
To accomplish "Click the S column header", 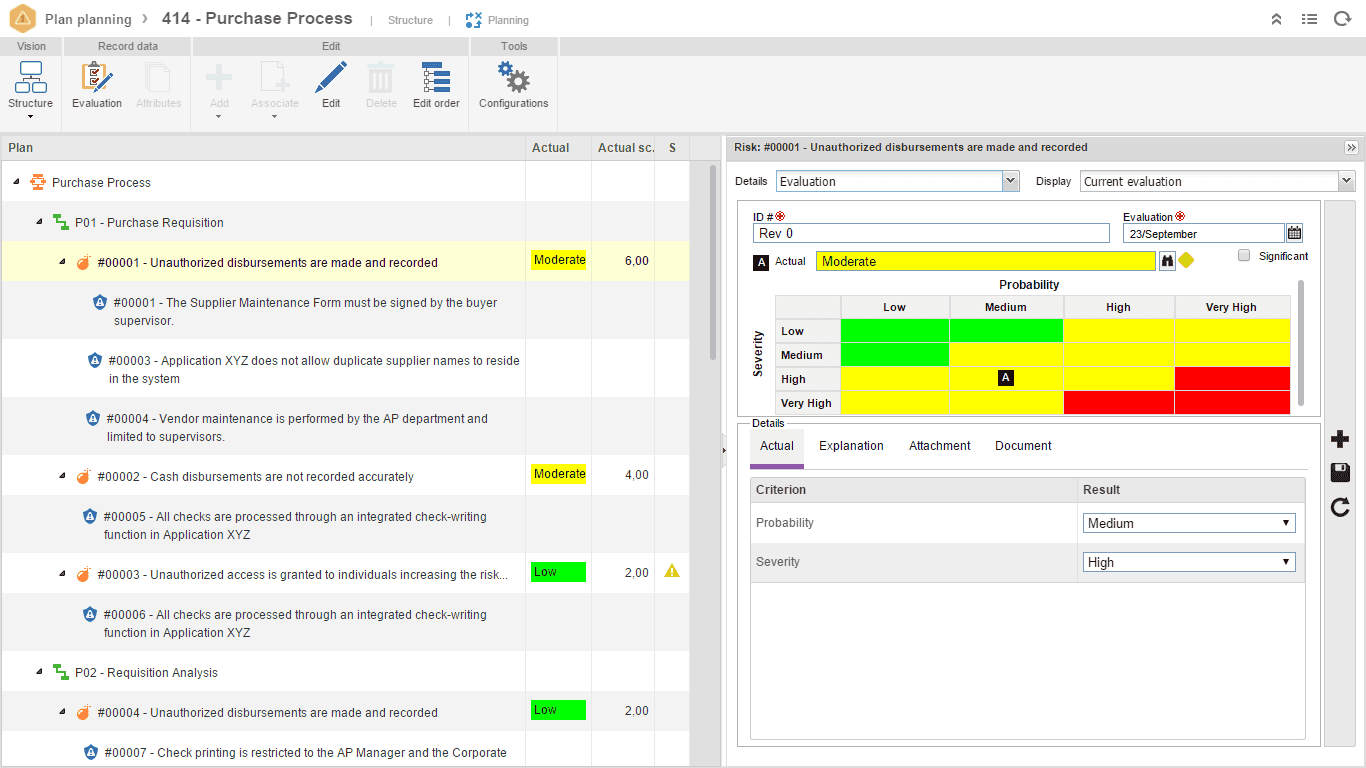I will pos(672,148).
